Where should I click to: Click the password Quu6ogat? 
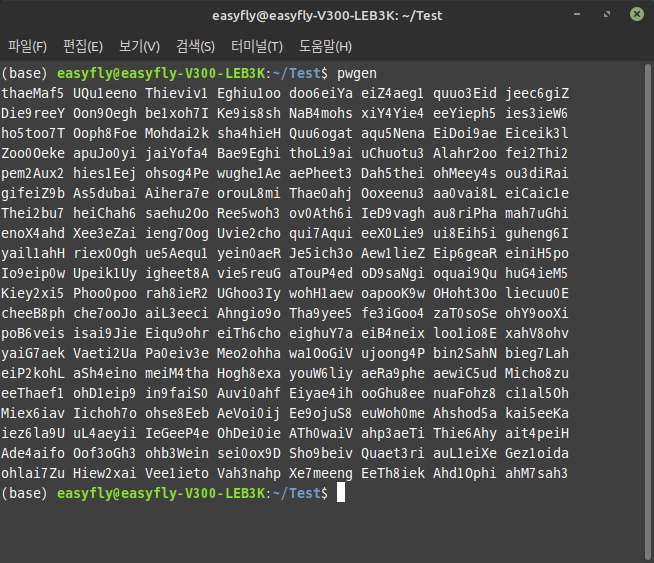[321, 133]
